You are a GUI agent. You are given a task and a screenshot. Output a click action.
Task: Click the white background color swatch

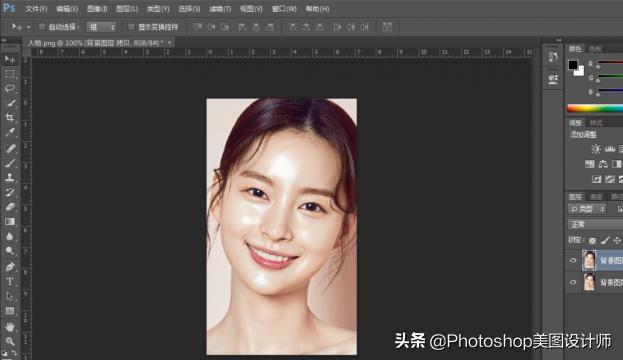tap(581, 72)
